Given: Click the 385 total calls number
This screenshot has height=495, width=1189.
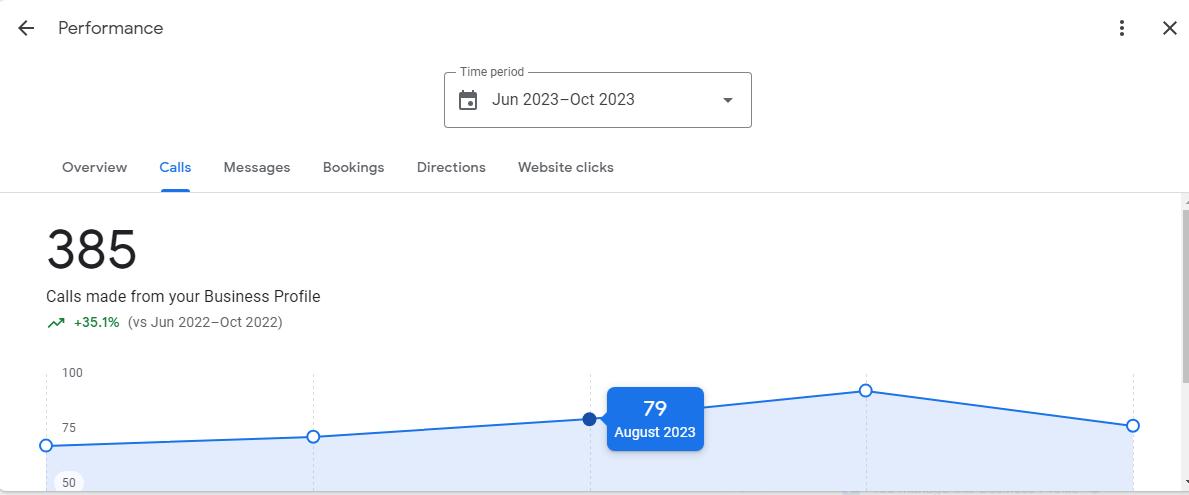Looking at the screenshot, I should coord(92,249).
